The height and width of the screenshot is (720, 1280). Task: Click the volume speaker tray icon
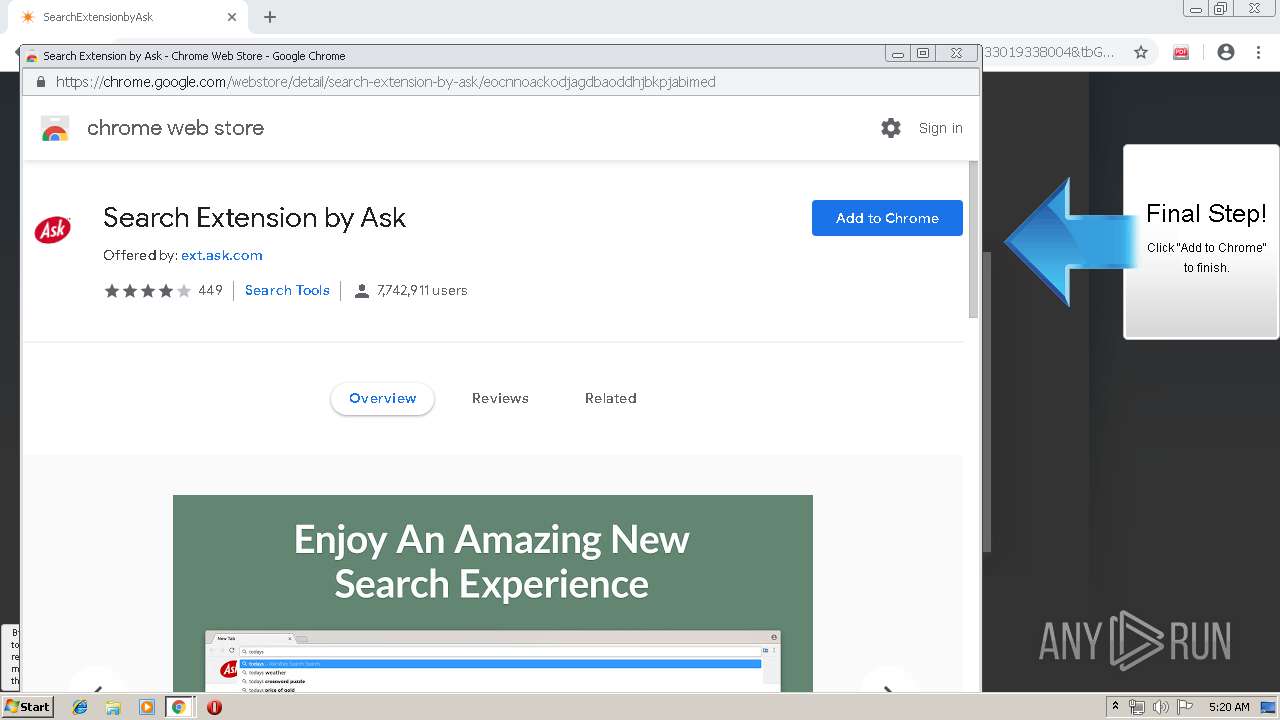[x=1160, y=707]
